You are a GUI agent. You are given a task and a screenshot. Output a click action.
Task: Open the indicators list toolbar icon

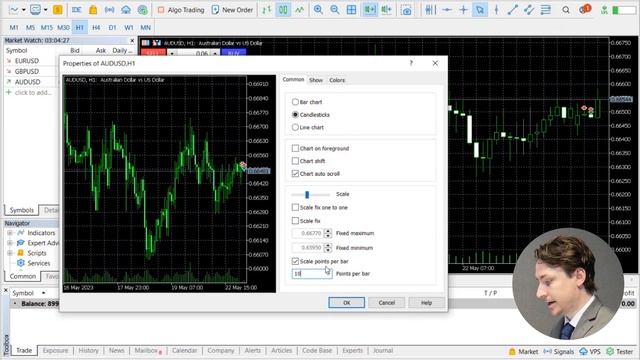tap(430, 9)
